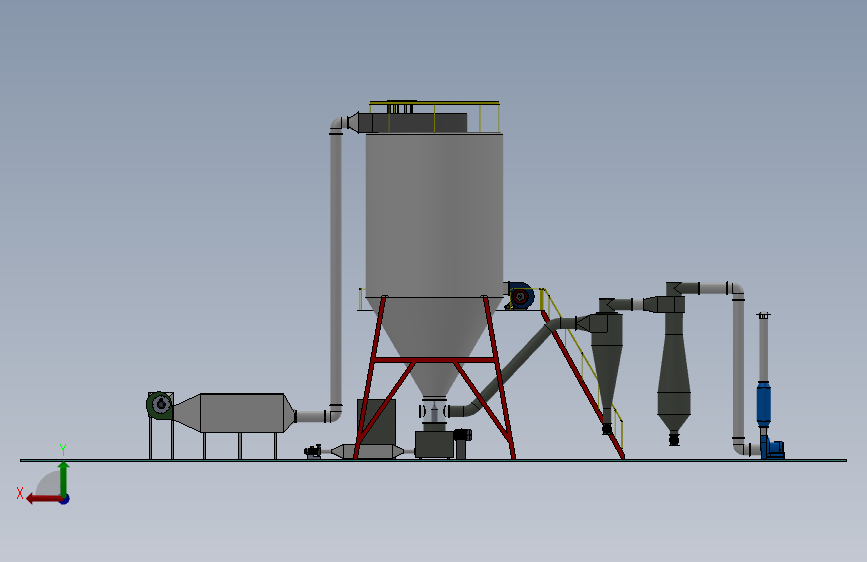Viewport: 867px width, 562px height.
Task: Select the tall vertical hot-air duct pipe
Action: tap(336, 269)
